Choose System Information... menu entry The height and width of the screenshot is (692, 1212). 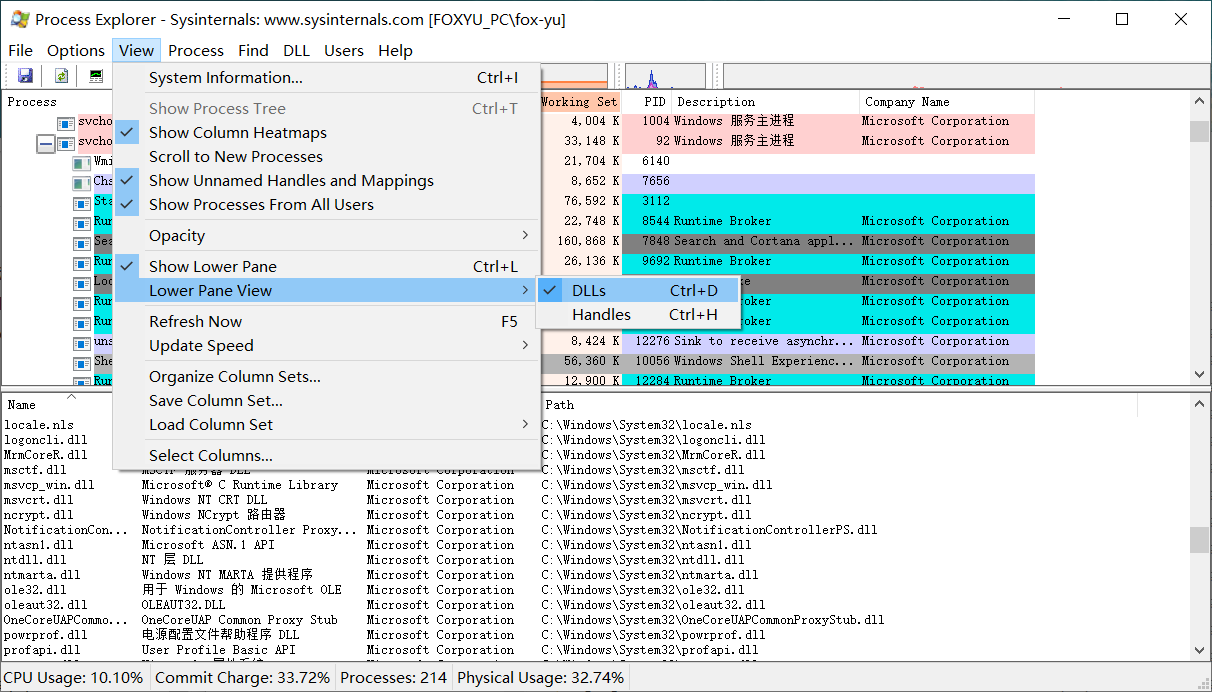[327, 77]
